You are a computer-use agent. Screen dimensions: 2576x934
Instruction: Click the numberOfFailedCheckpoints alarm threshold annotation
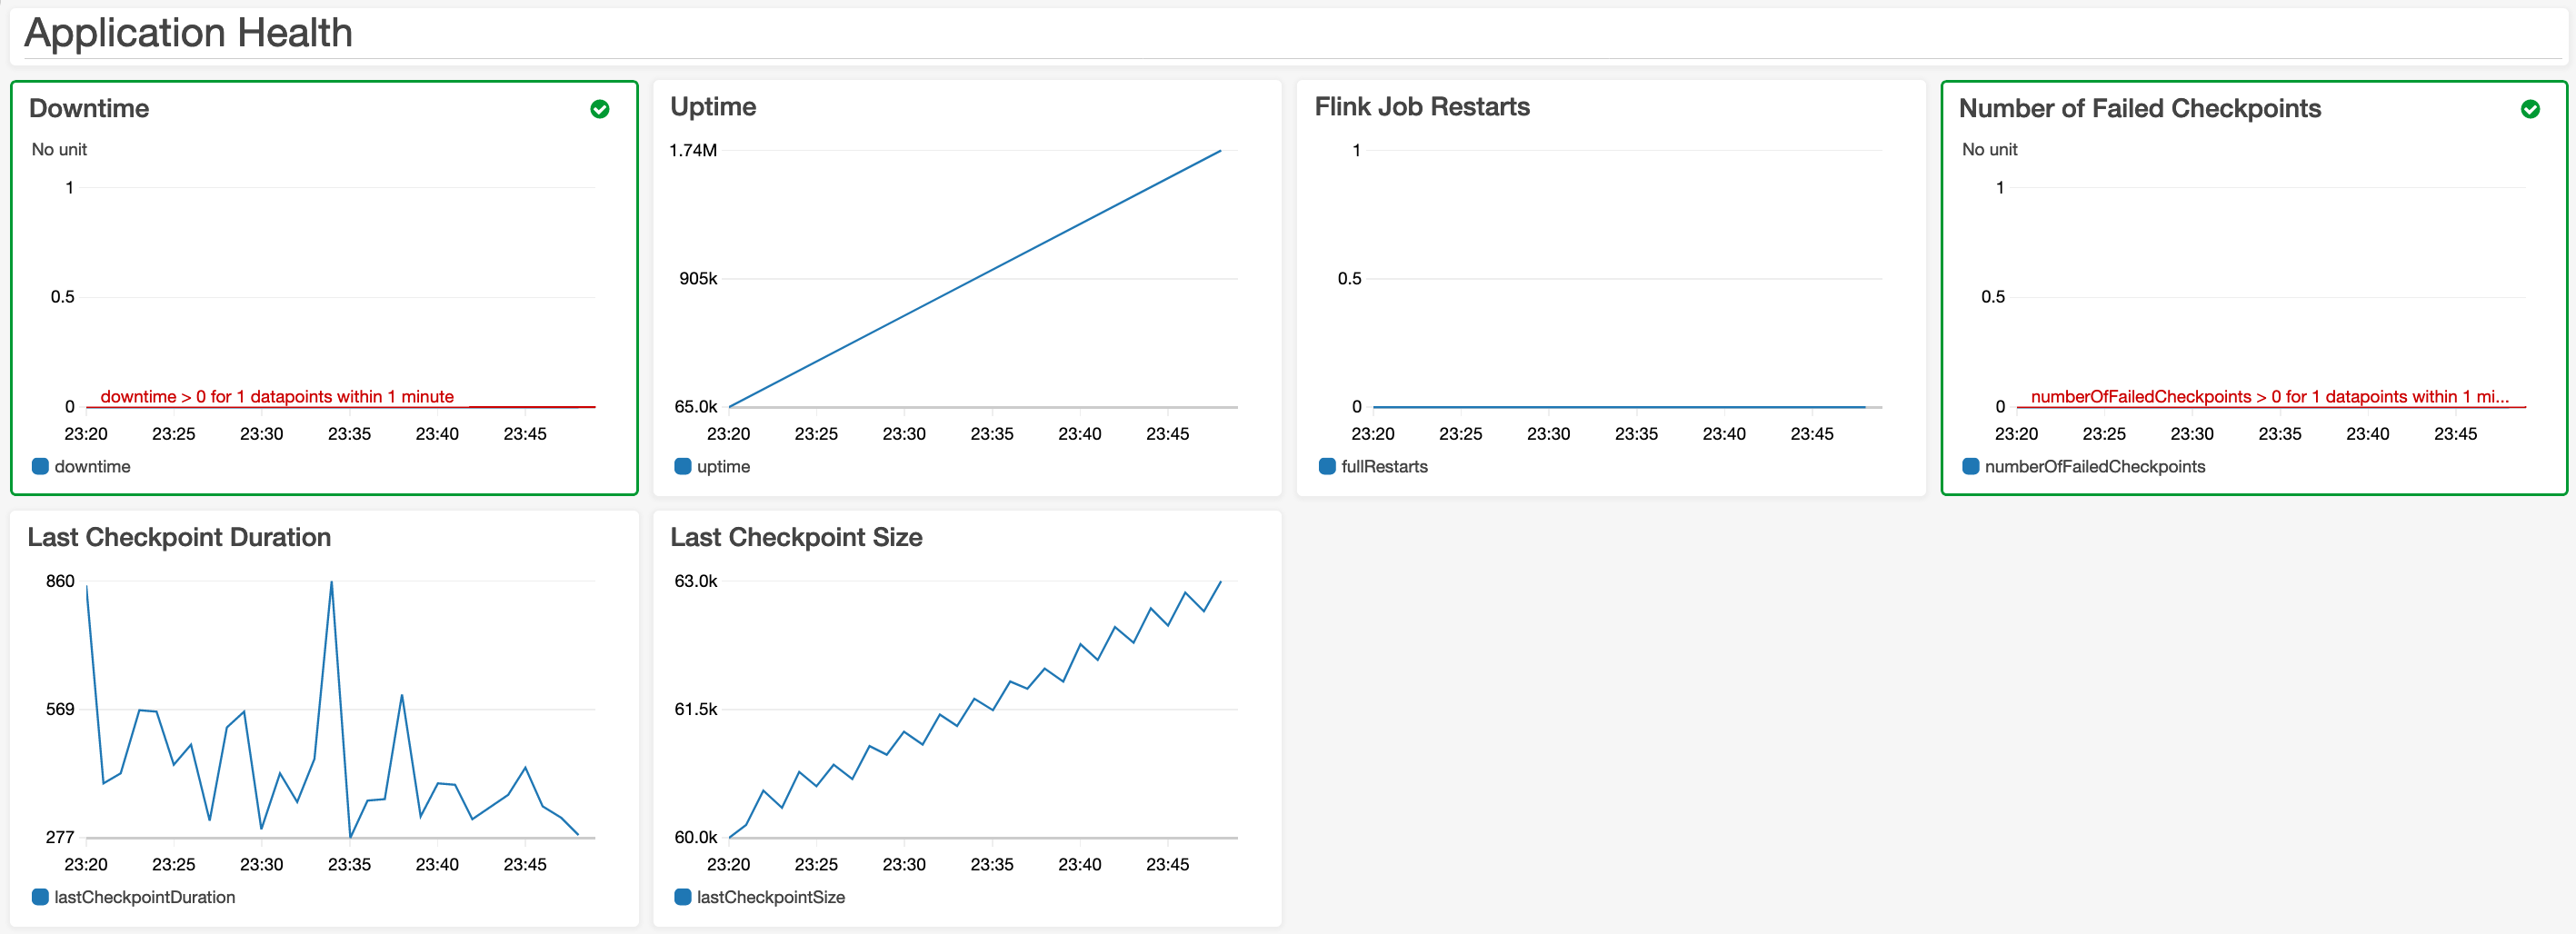(x=2270, y=397)
